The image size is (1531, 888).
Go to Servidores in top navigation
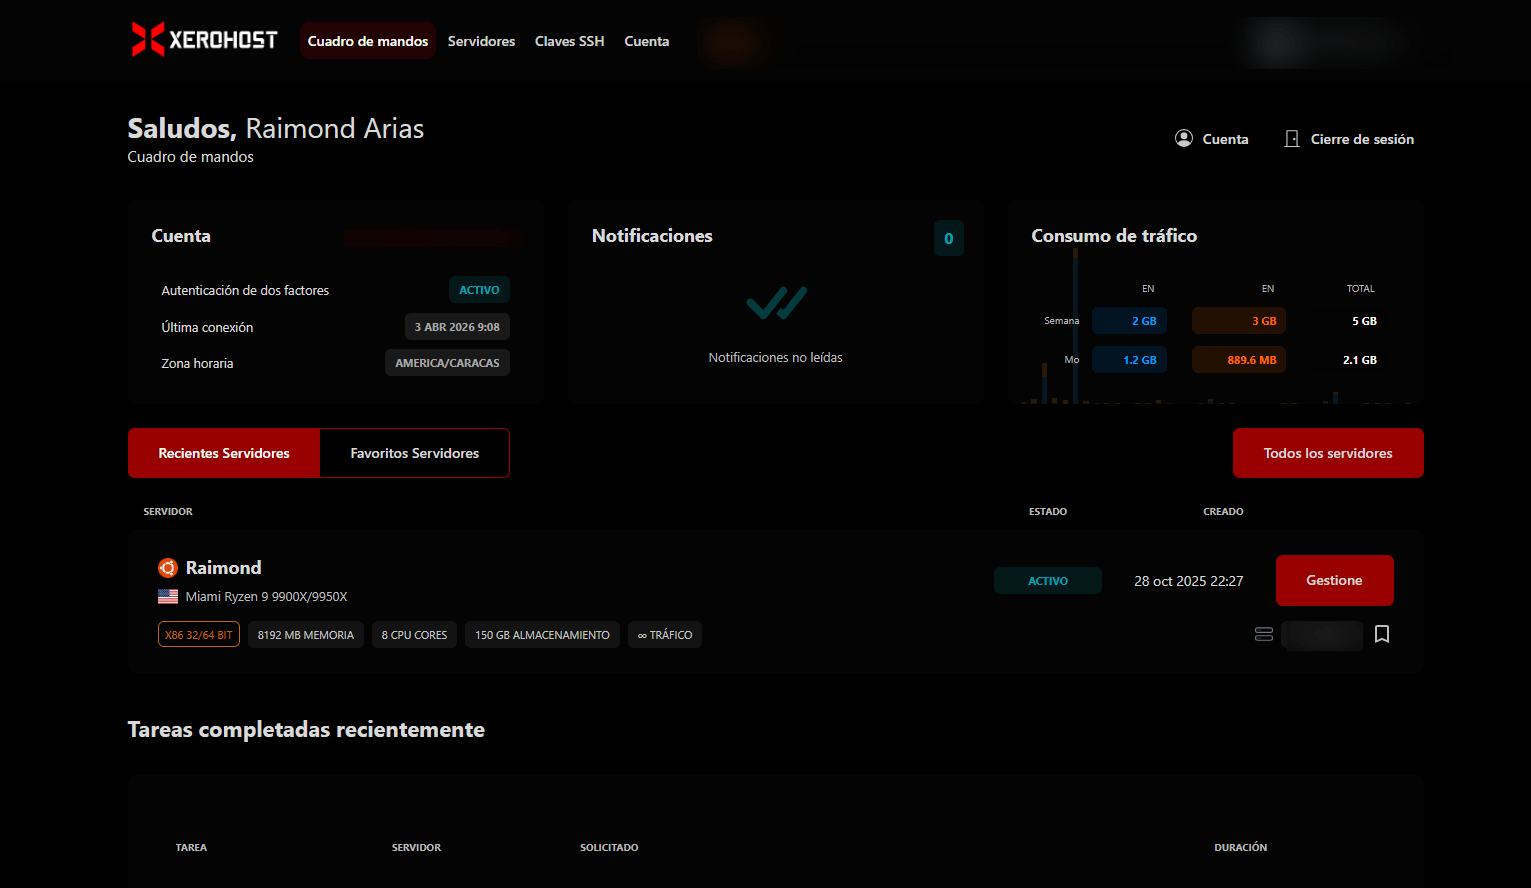tap(481, 41)
